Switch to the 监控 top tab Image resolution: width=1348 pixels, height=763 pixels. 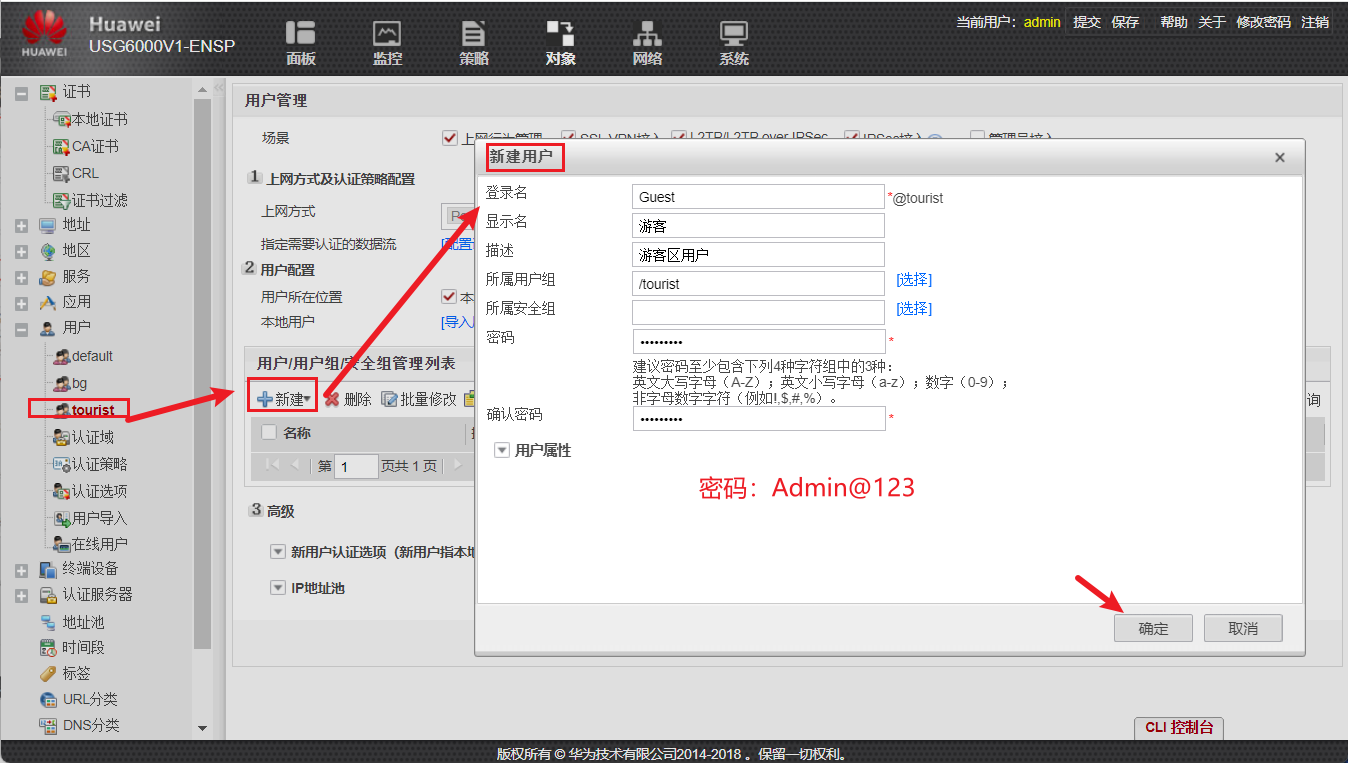point(387,44)
